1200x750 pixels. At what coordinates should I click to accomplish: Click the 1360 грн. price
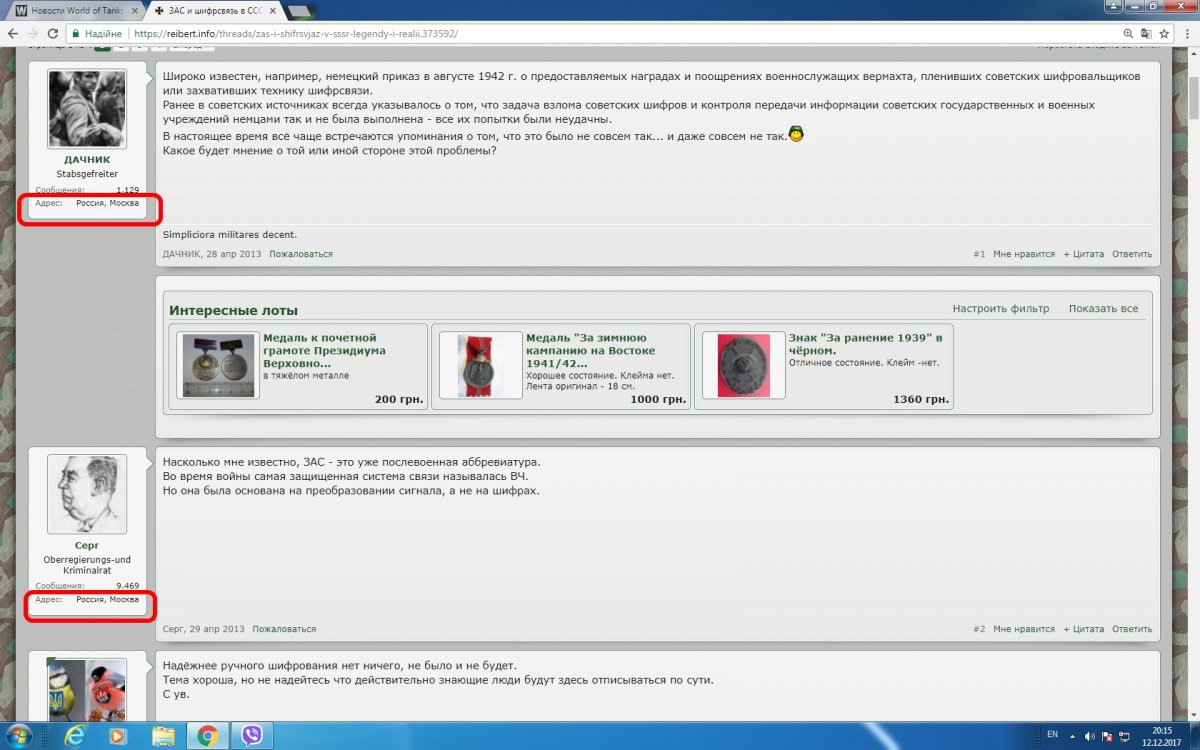coord(921,399)
